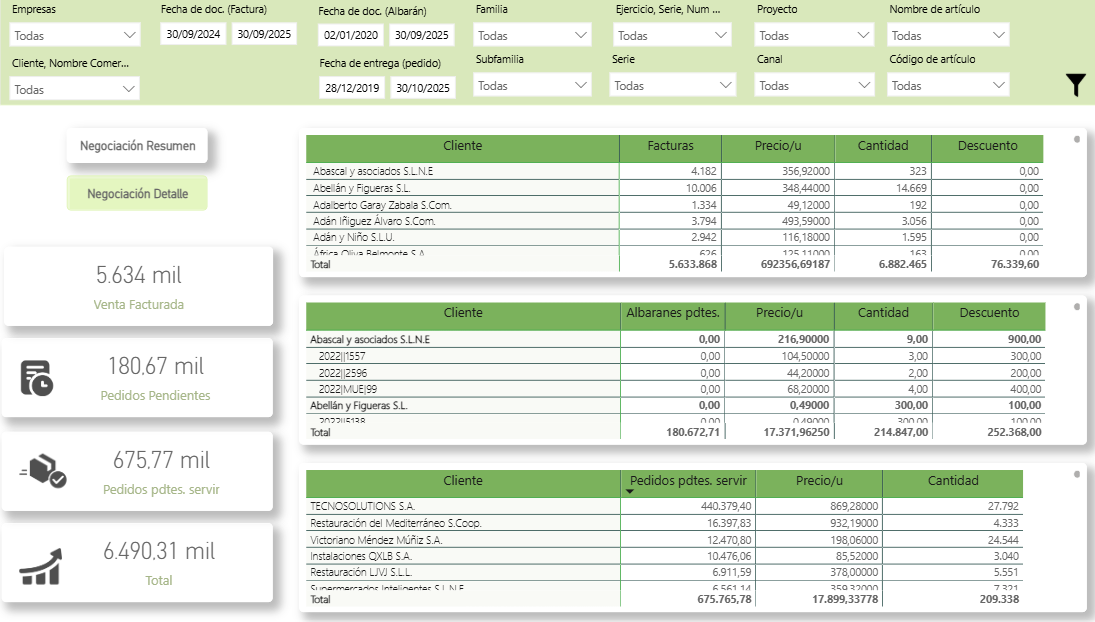
Task: Switch to Negociación Detalle view
Action: pos(137,194)
